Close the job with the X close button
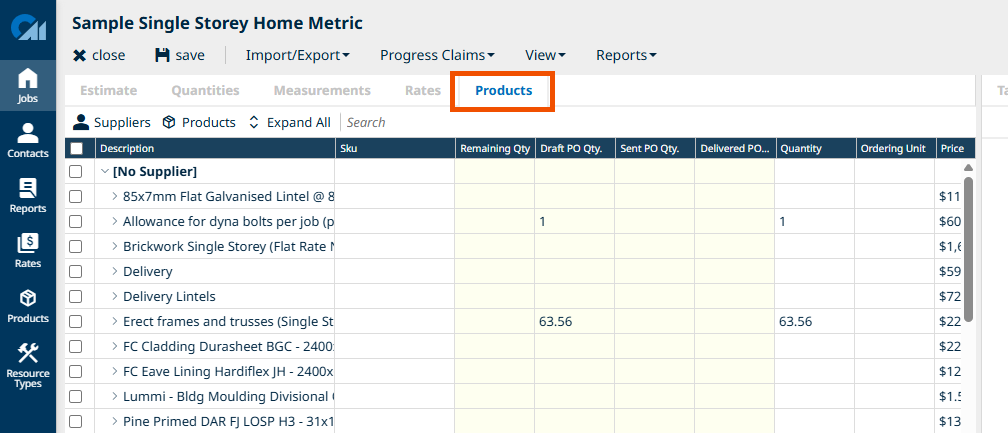Screen dimensions: 1008x433 [99, 55]
